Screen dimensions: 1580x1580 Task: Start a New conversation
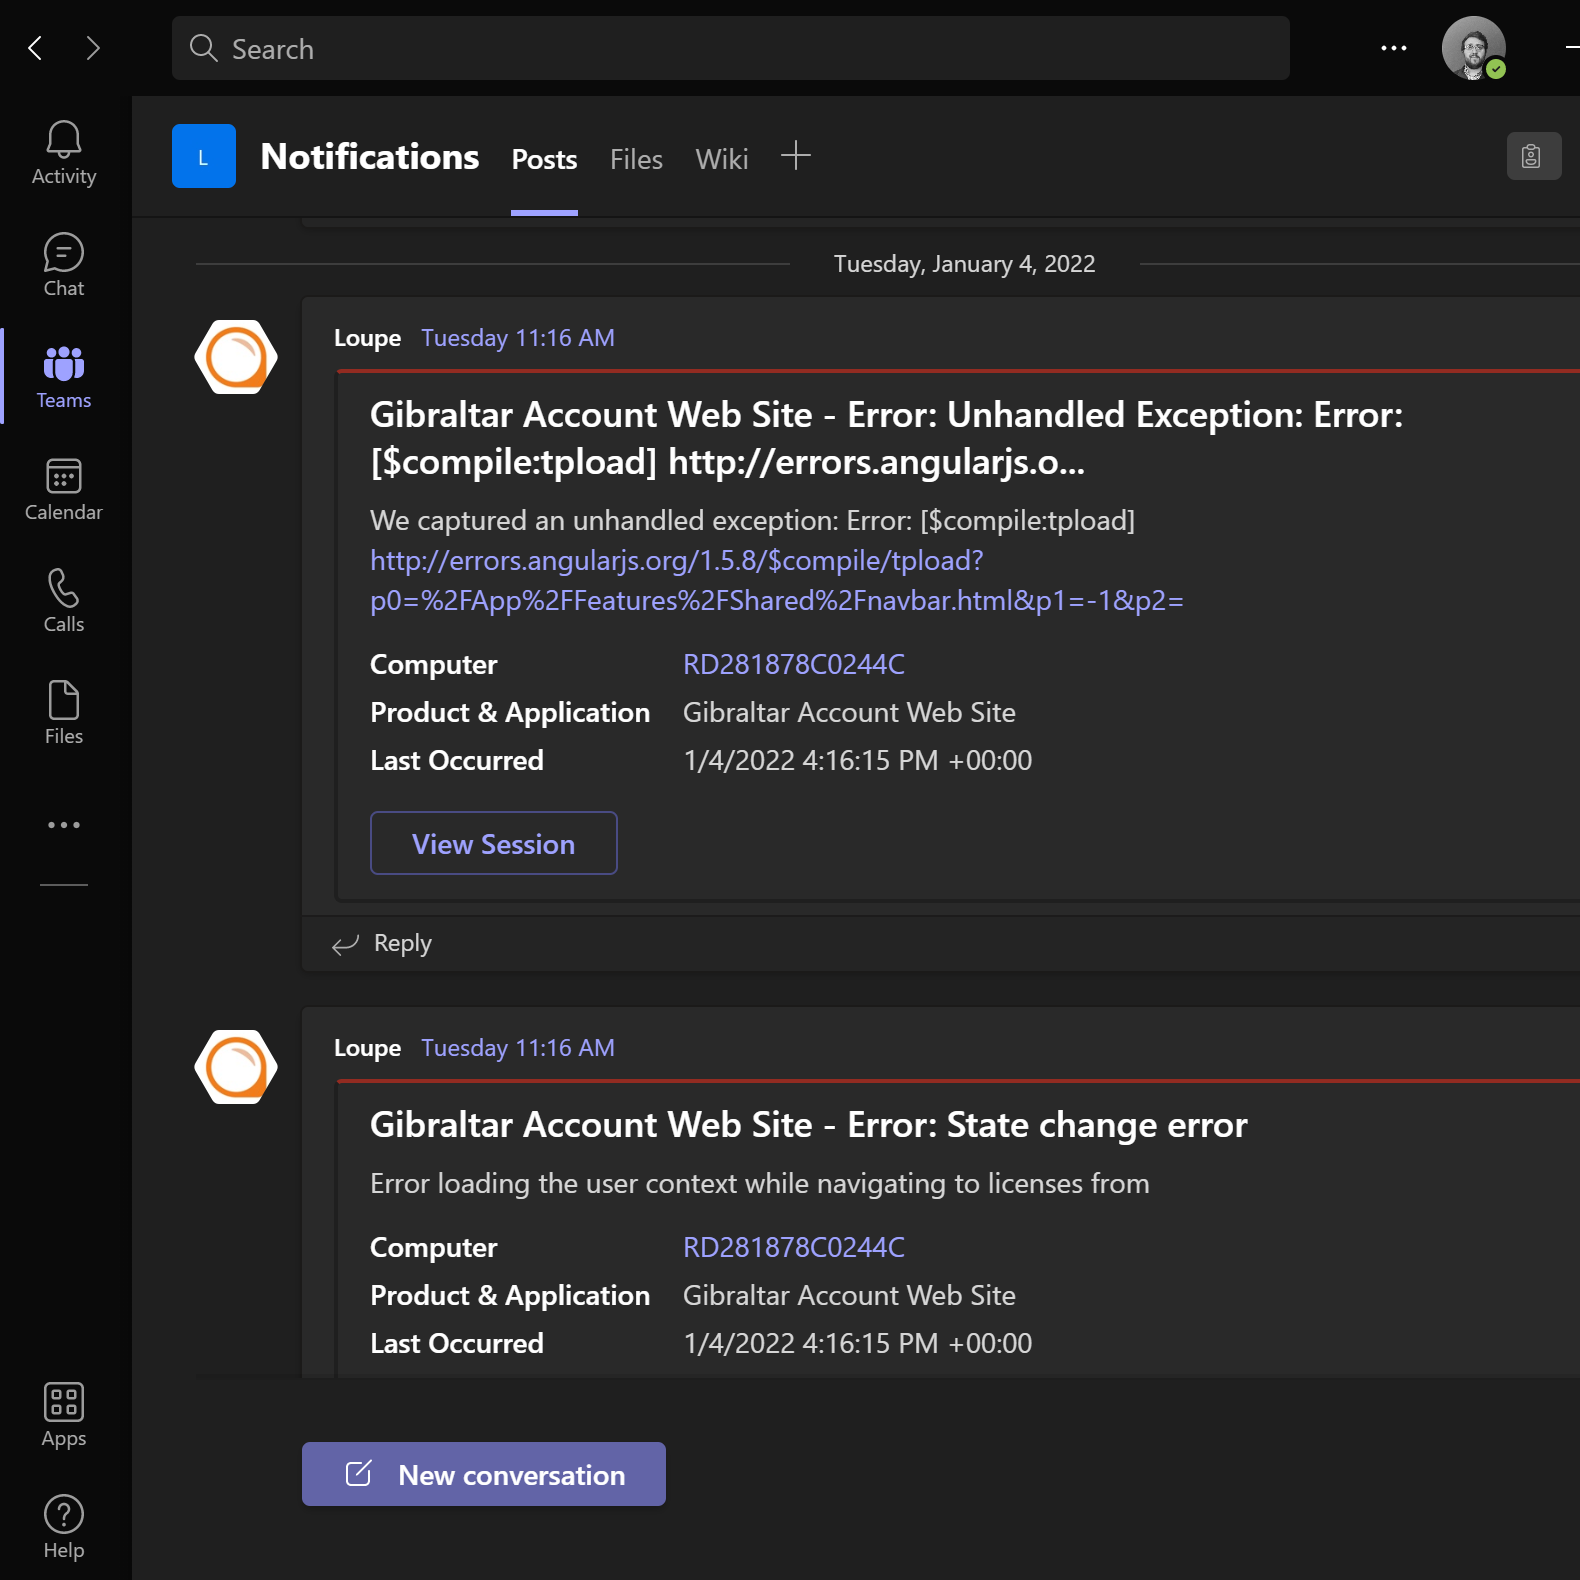484,1474
